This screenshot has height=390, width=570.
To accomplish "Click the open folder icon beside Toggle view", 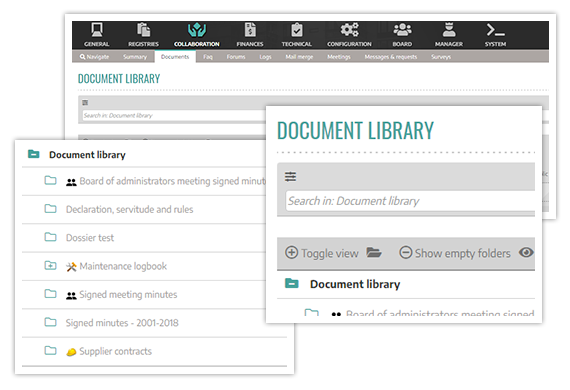I will click(x=374, y=252).
